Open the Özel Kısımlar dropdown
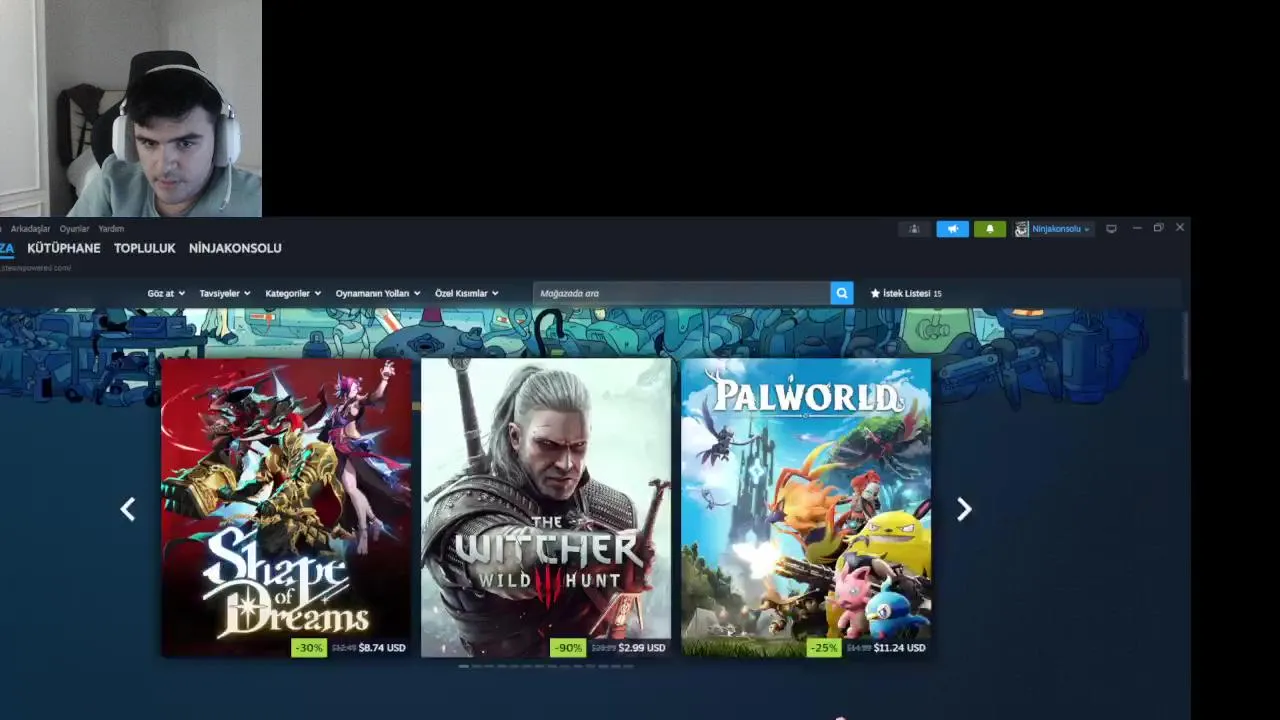The height and width of the screenshot is (720, 1280). [467, 294]
